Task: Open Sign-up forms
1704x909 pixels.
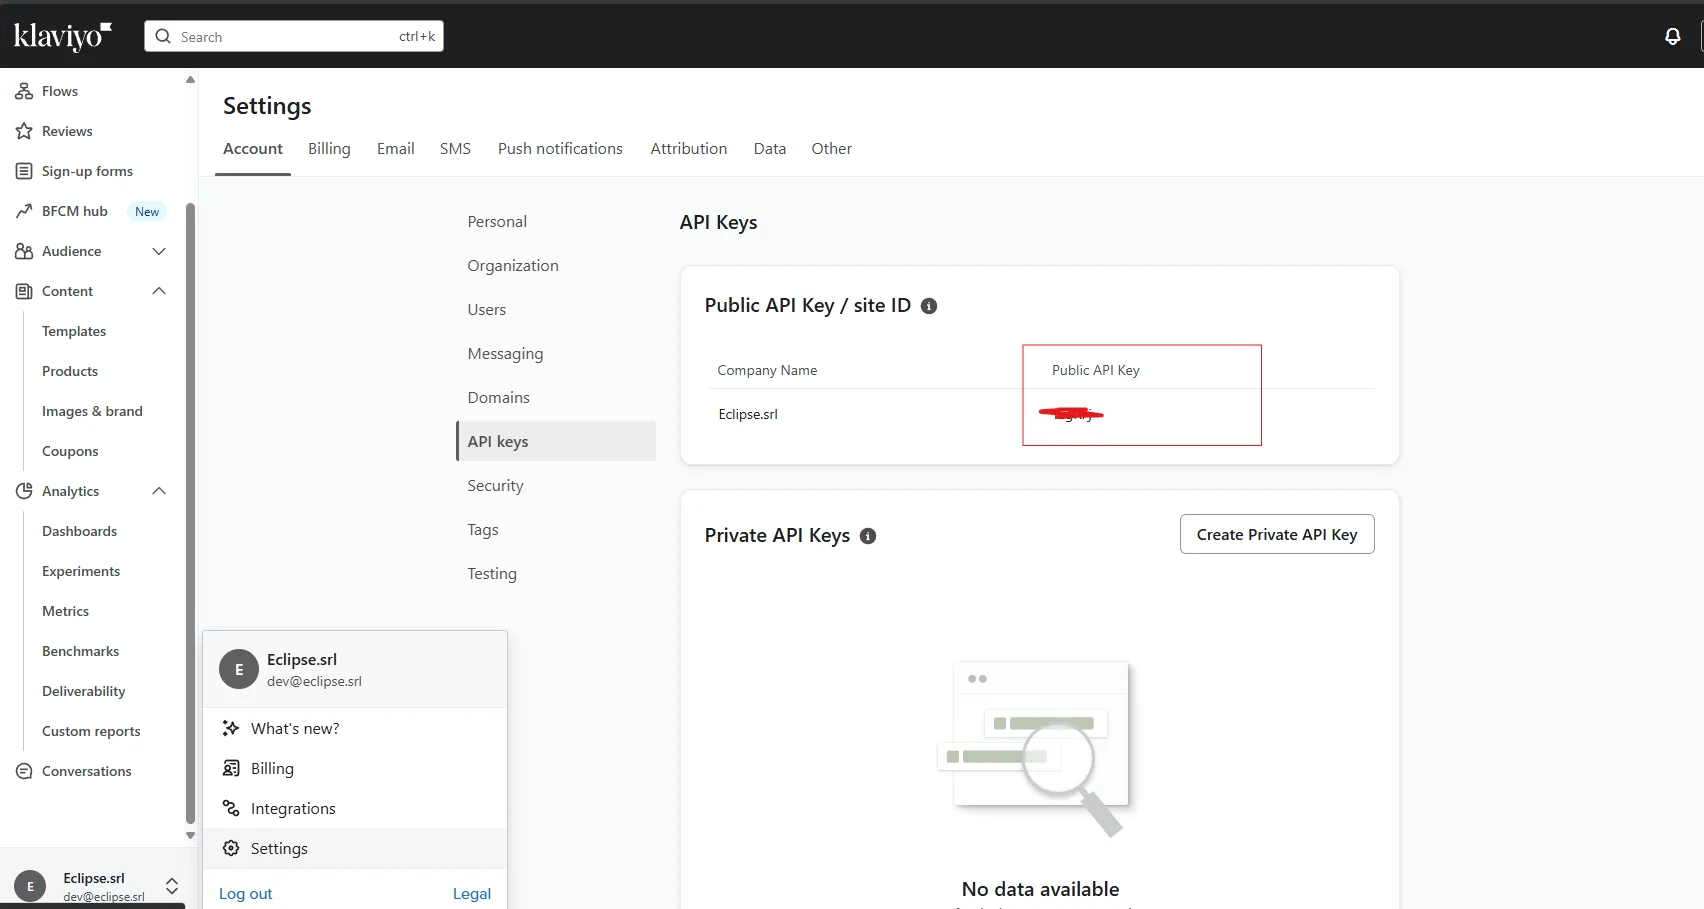Action: (87, 171)
